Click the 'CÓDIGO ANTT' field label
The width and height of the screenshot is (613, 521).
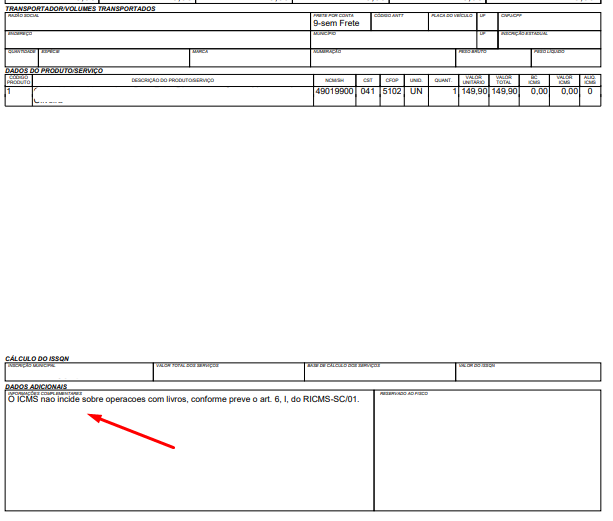tap(389, 16)
